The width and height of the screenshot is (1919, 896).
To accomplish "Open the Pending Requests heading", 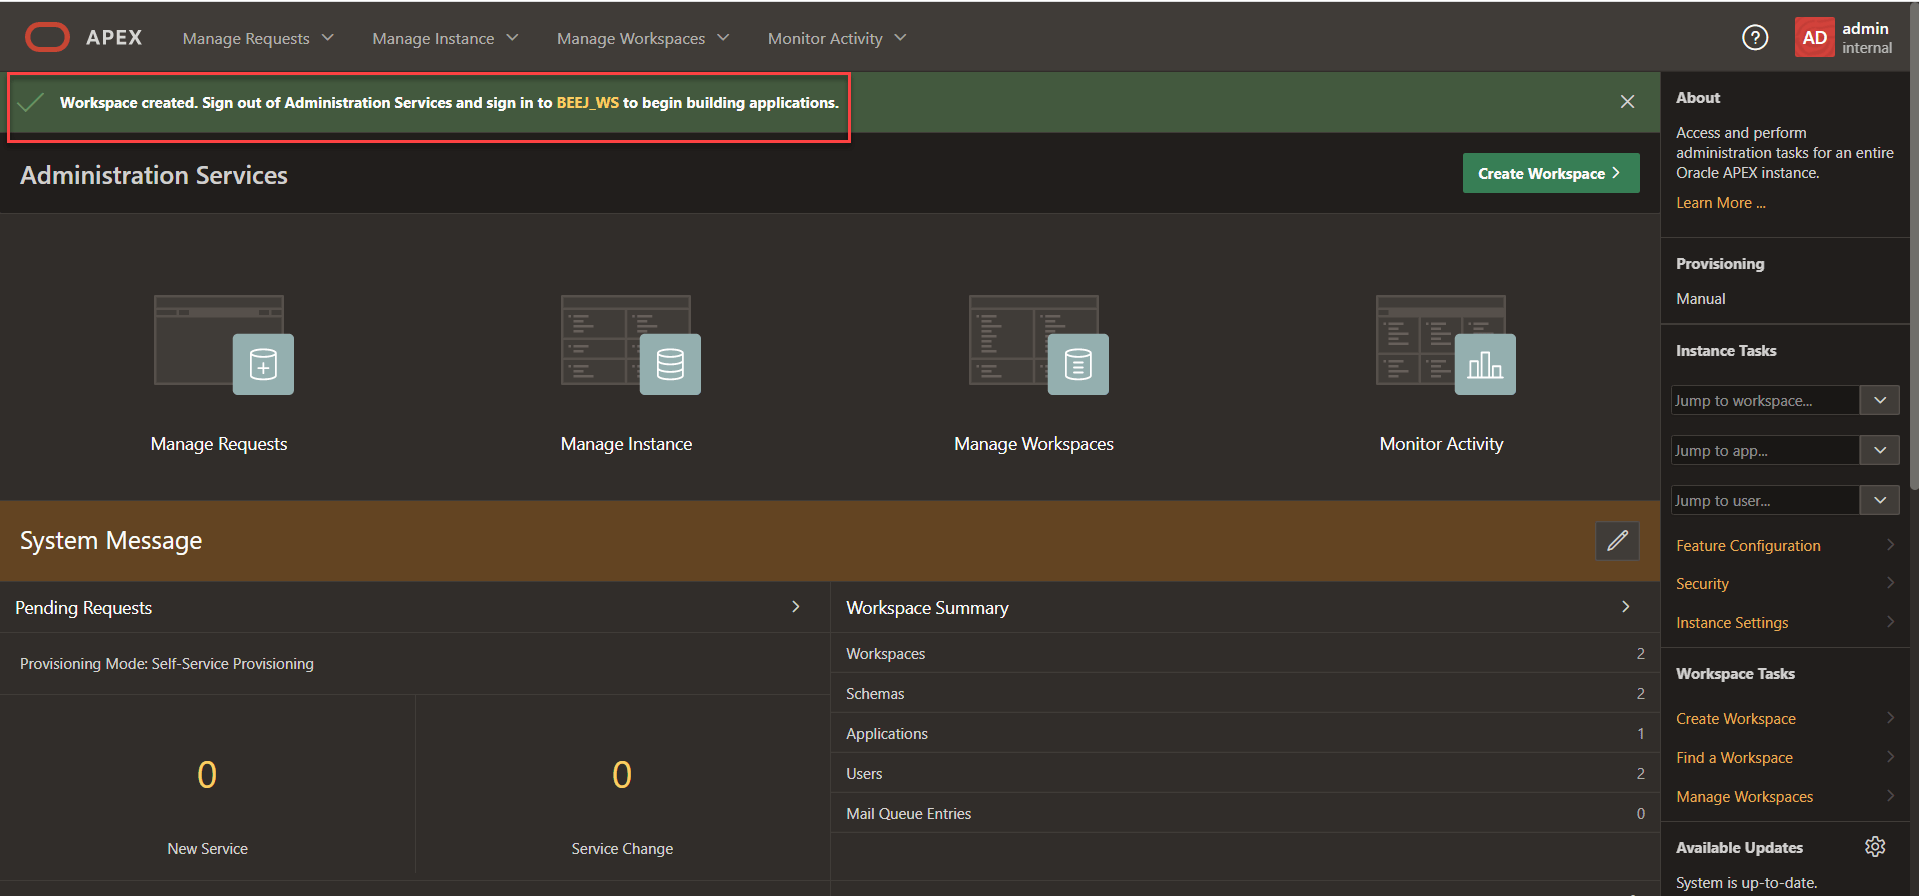I will pos(84,608).
